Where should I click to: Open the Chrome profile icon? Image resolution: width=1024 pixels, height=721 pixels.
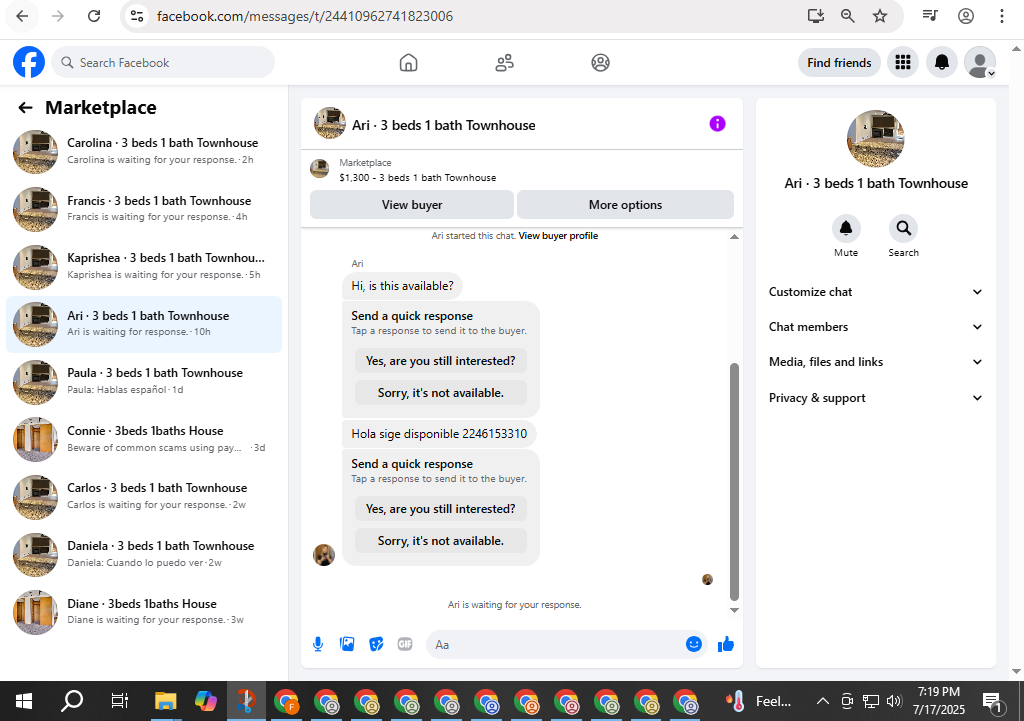(x=966, y=16)
